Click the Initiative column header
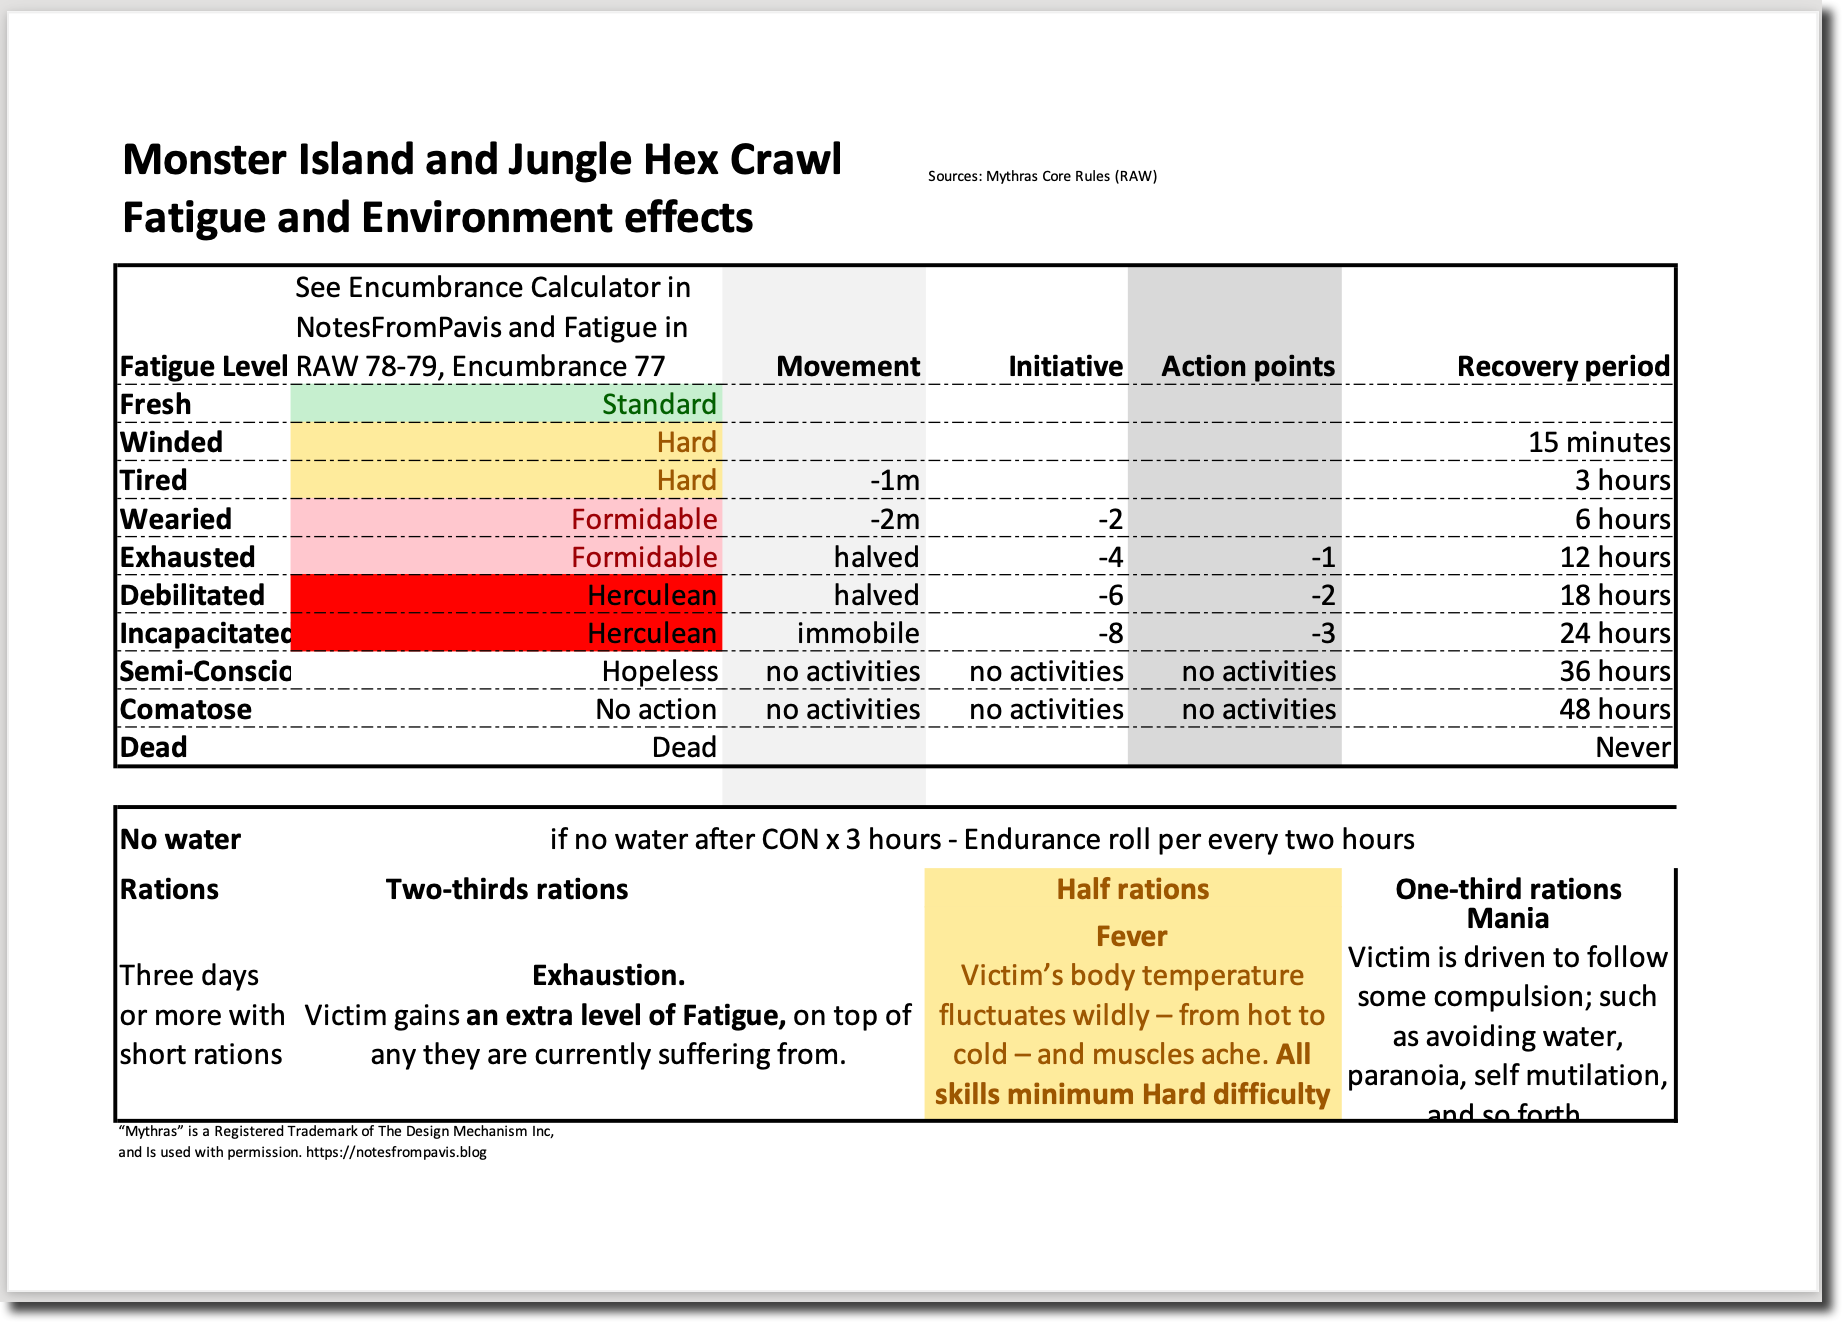This screenshot has width=1842, height=1322. (x=1065, y=366)
